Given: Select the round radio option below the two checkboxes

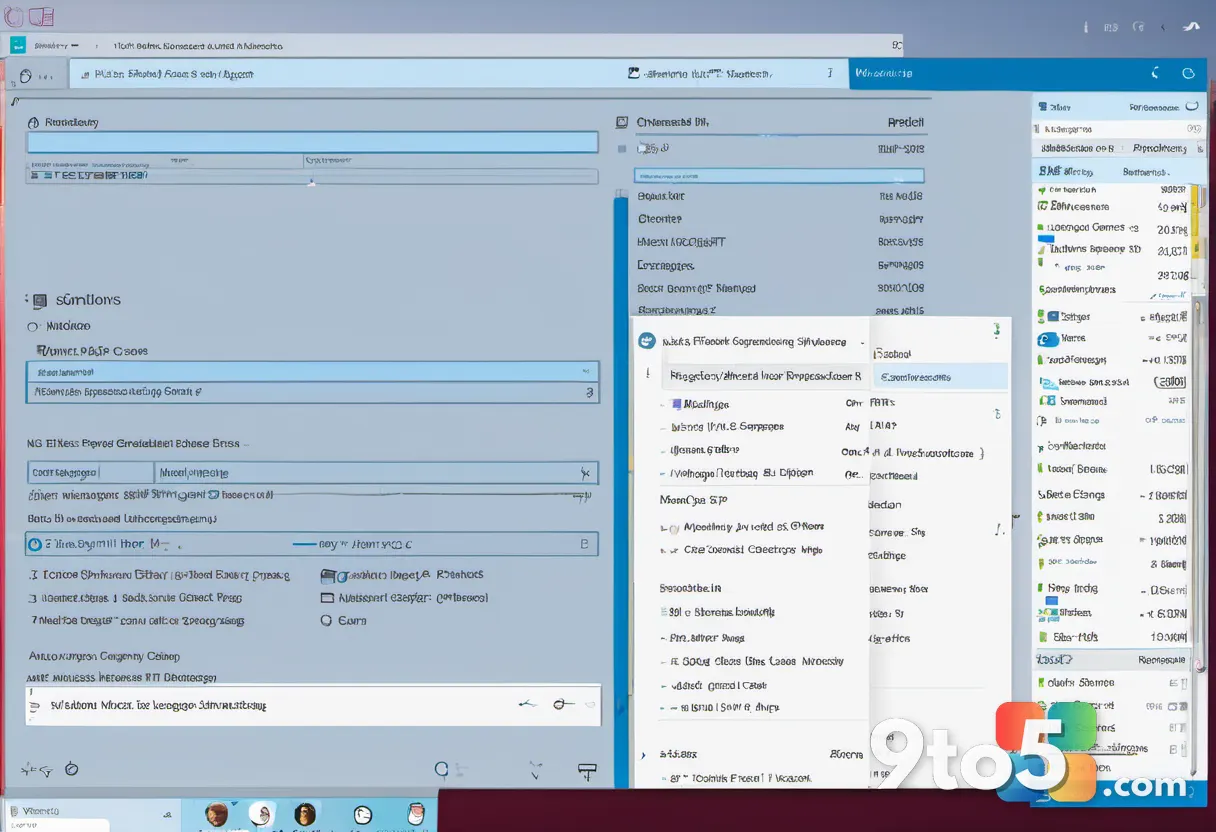Looking at the screenshot, I should point(326,620).
